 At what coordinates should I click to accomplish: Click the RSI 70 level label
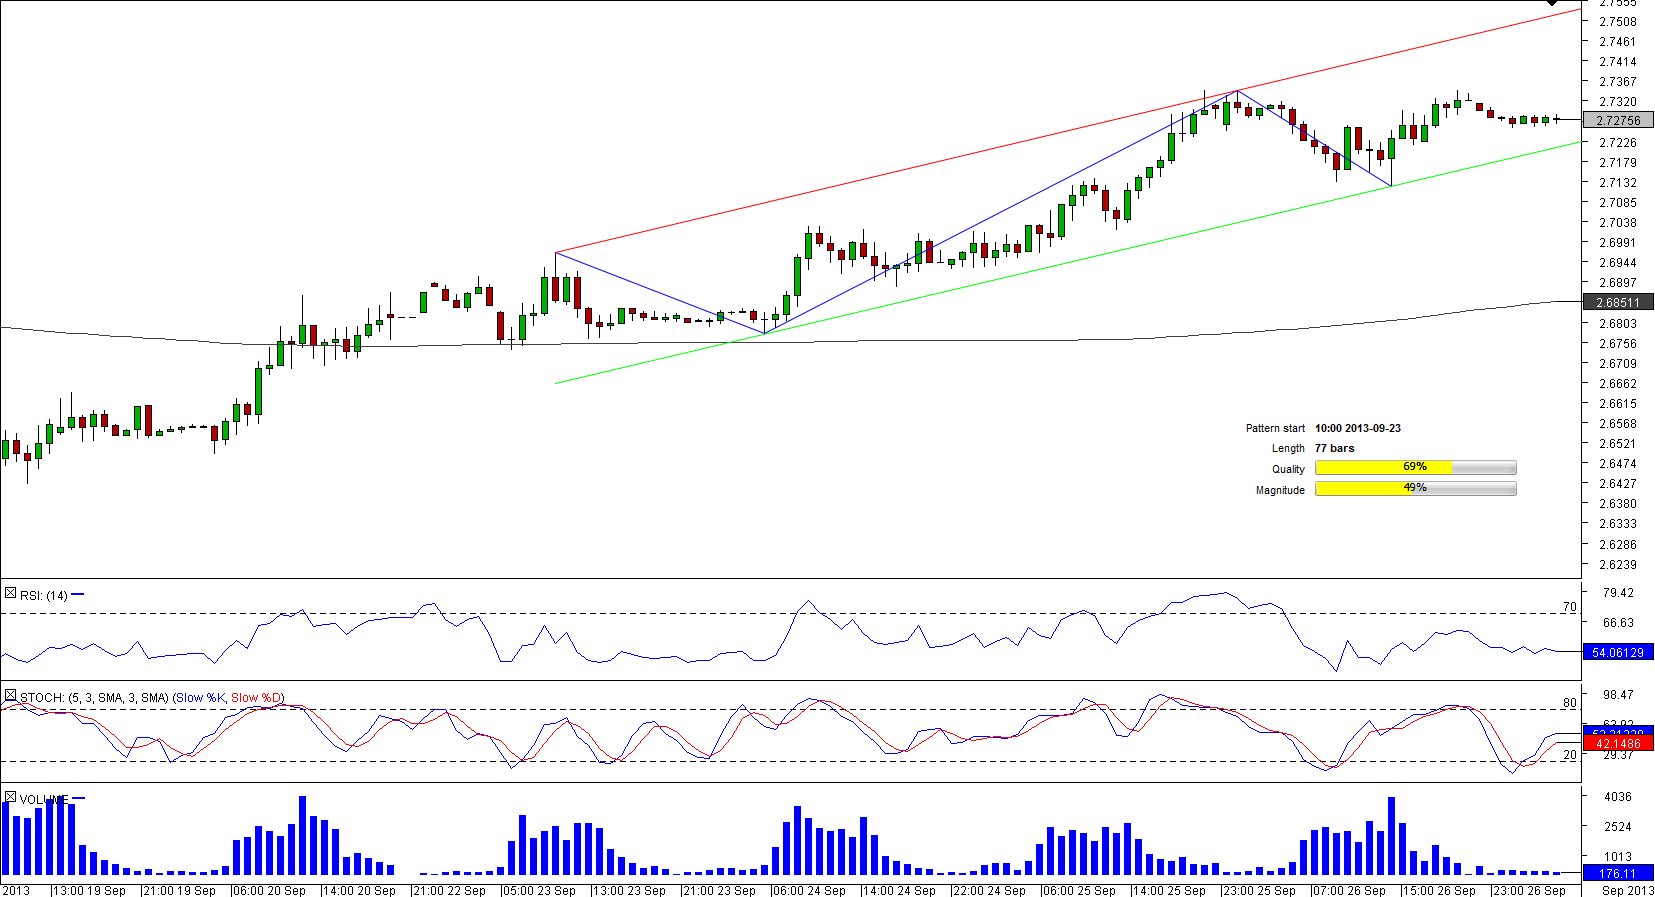pyautogui.click(x=1569, y=607)
